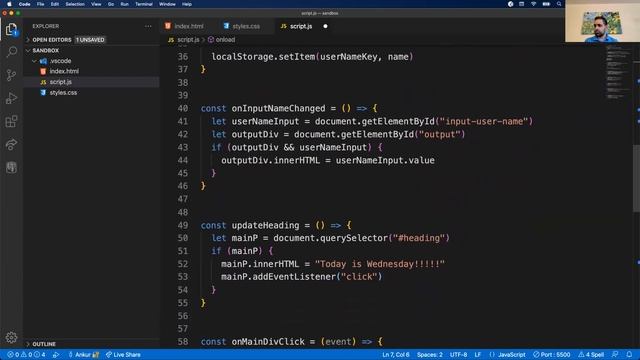The height and width of the screenshot is (360, 640).
Task: Click Port: 5500 Live Server indicator
Action: [551, 355]
